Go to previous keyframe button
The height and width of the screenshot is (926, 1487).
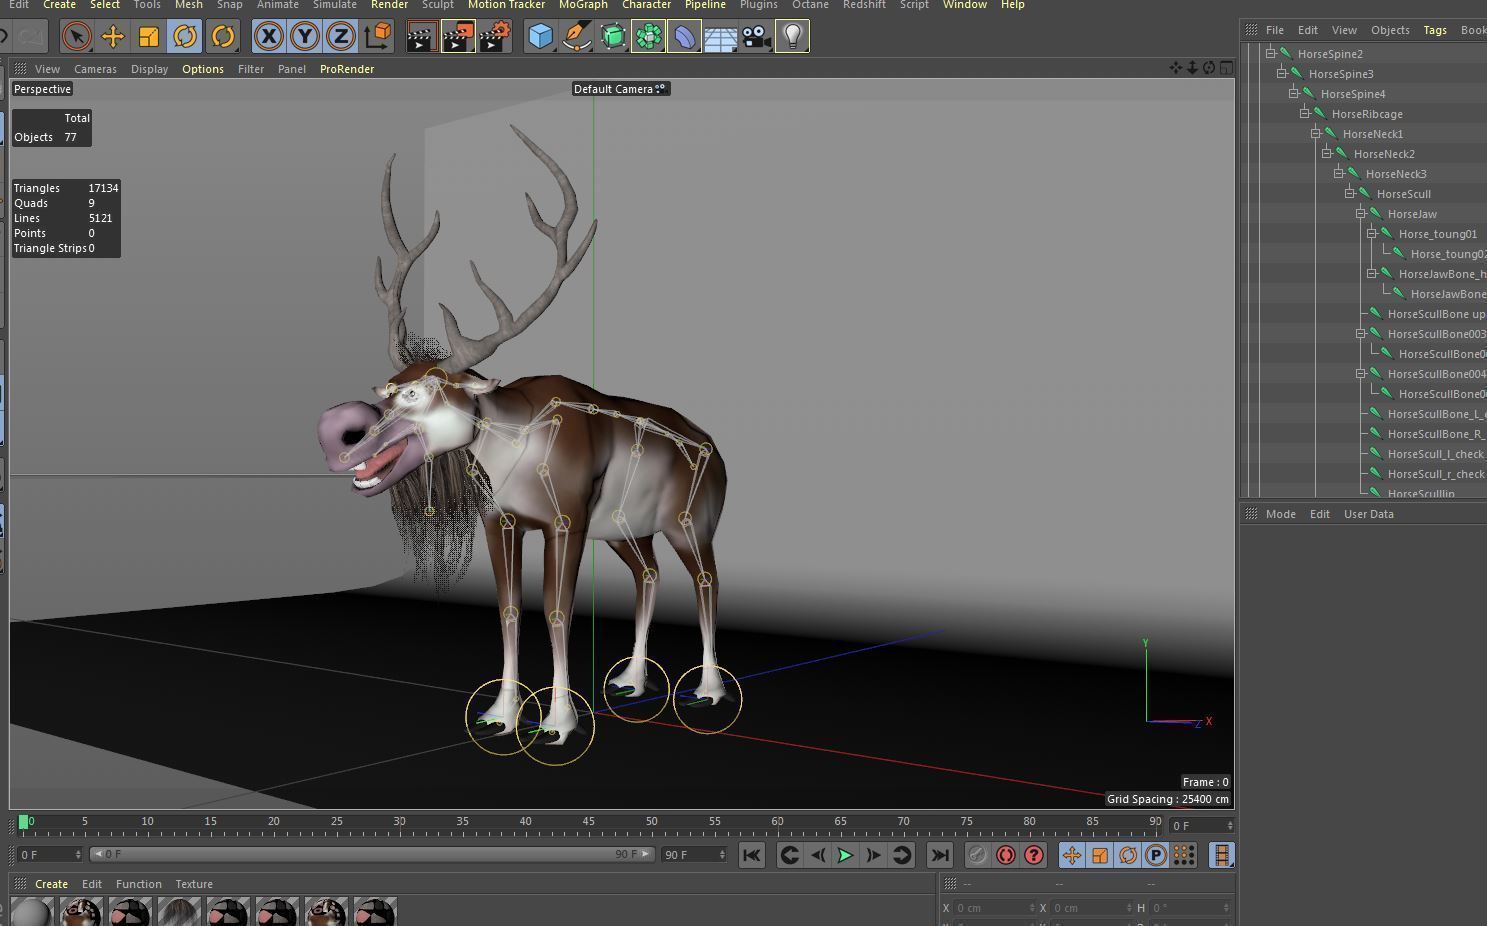coord(789,855)
